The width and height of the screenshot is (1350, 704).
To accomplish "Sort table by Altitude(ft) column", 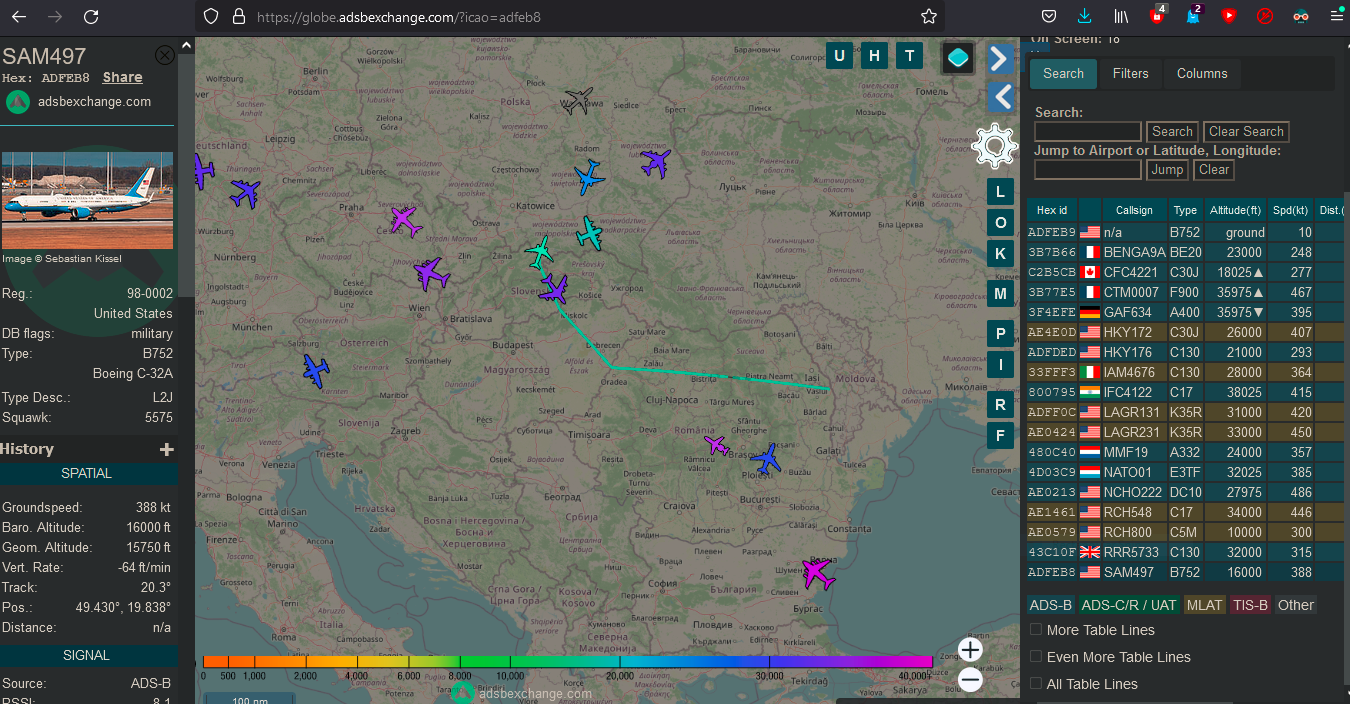I will (x=1237, y=210).
